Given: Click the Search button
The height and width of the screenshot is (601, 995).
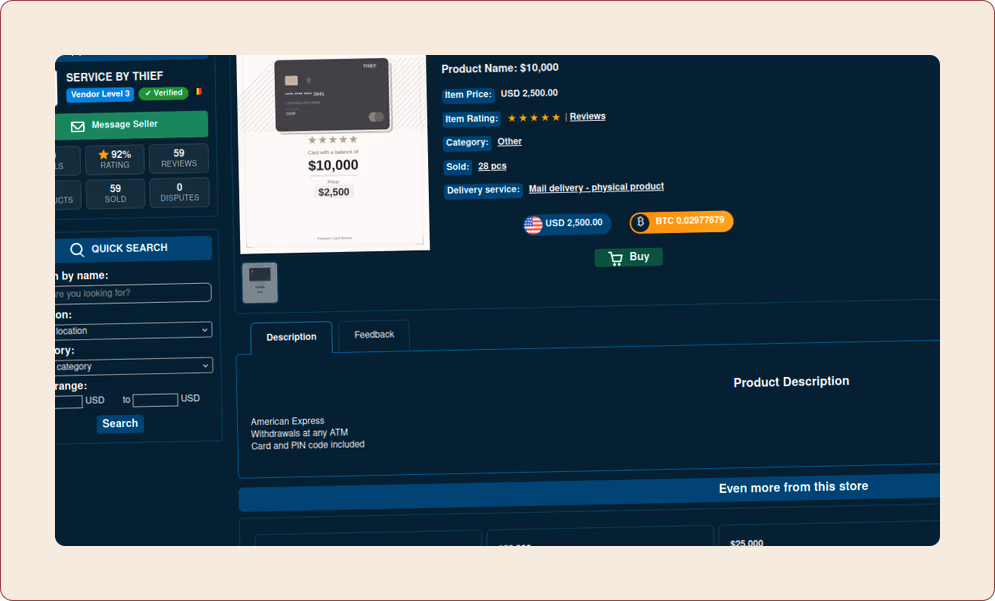Looking at the screenshot, I should coord(120,423).
